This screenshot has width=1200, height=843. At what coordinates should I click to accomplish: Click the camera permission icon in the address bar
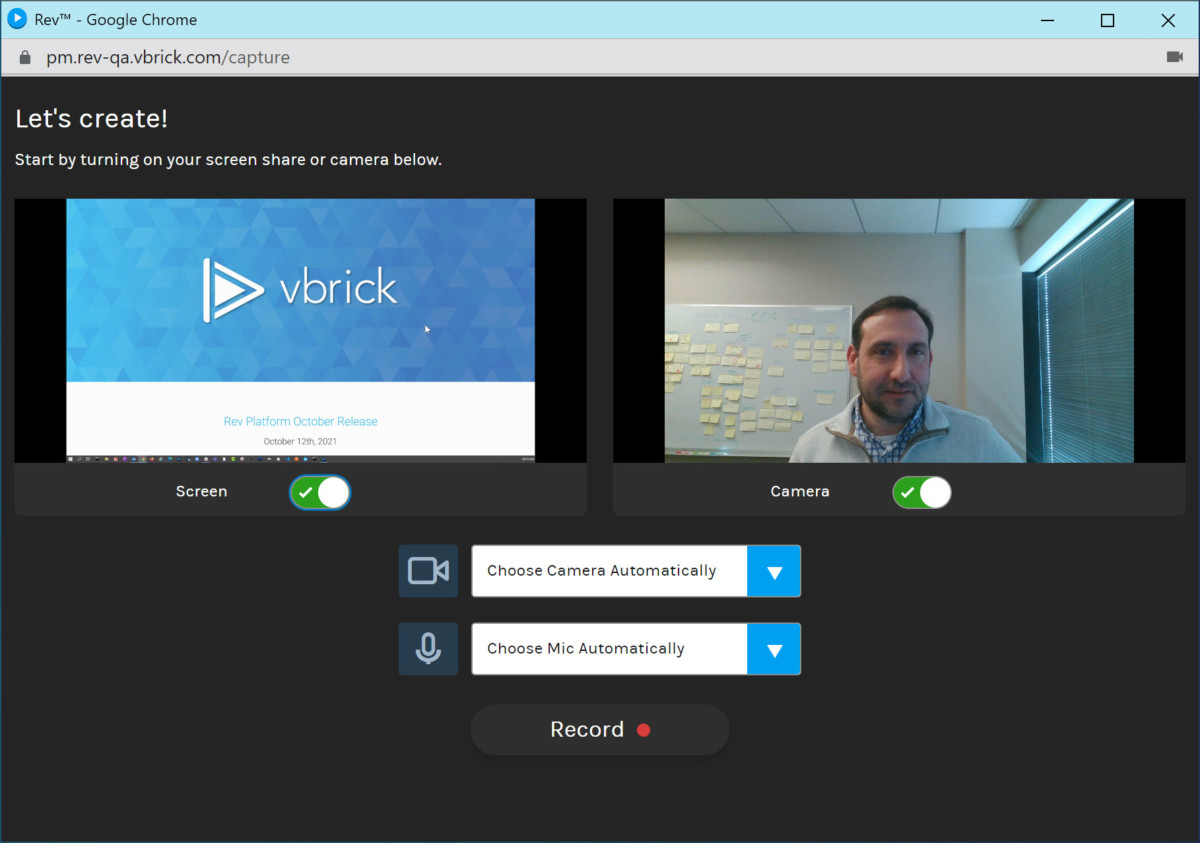click(x=1175, y=57)
